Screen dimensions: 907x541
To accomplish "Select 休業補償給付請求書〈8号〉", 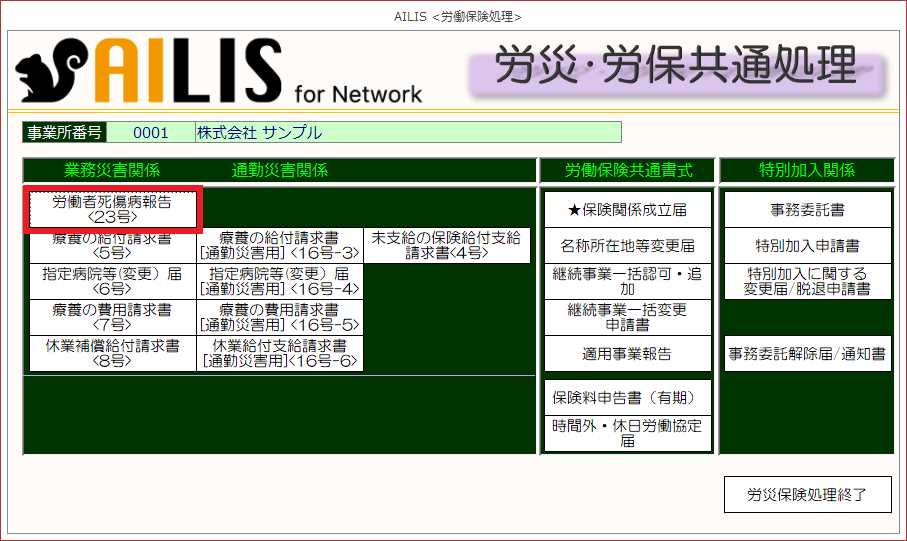I will point(112,353).
